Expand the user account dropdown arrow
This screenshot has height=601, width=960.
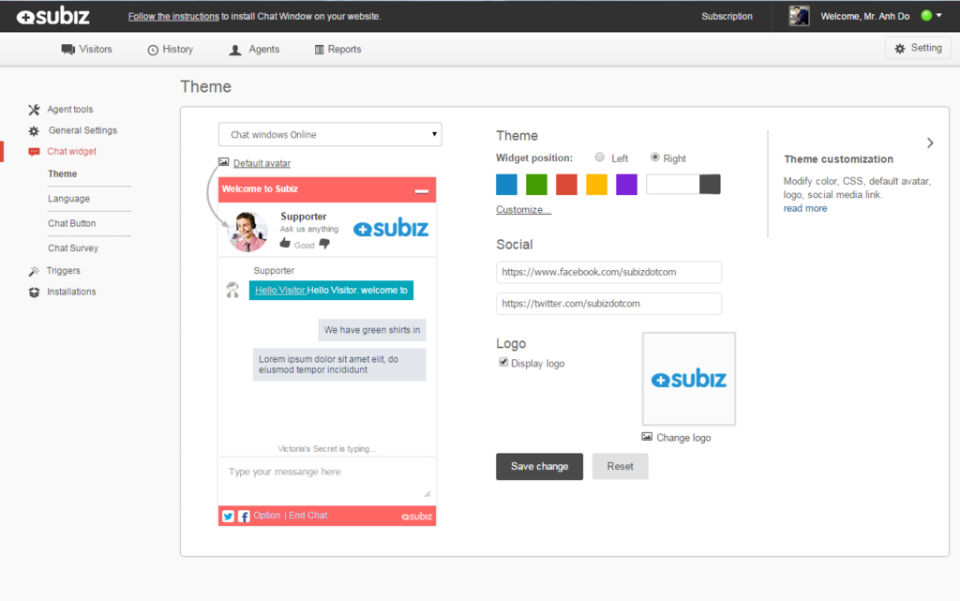pos(939,15)
